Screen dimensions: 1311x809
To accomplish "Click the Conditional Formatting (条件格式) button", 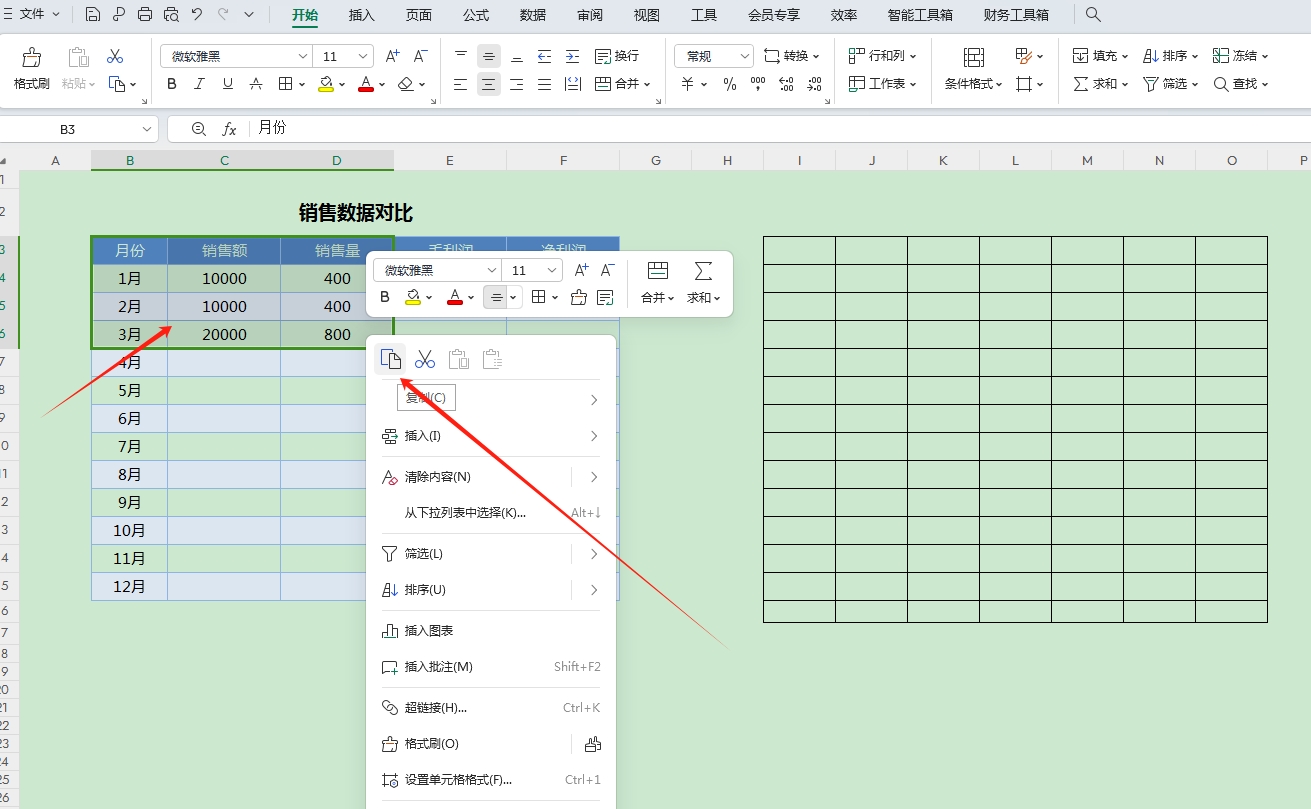I will click(974, 69).
